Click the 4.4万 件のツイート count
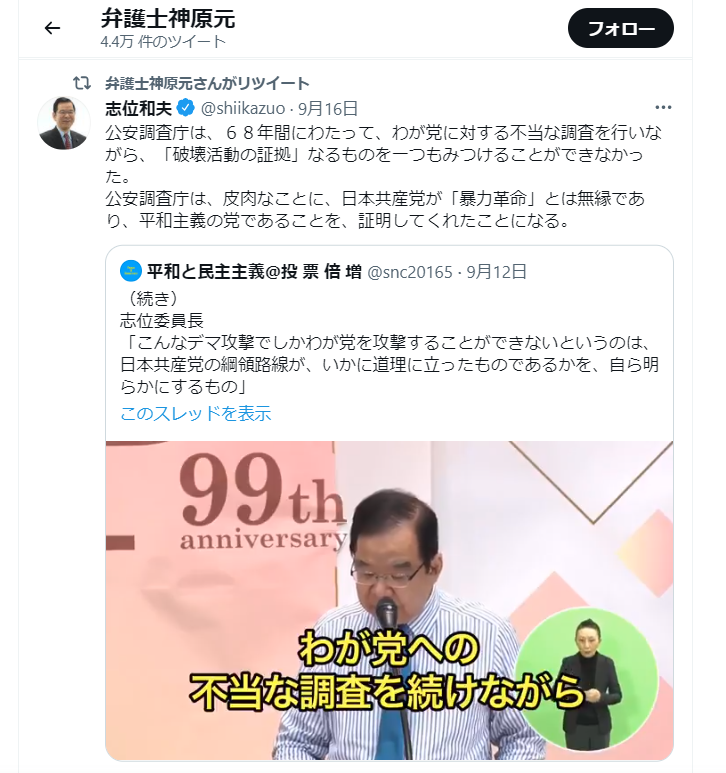The width and height of the screenshot is (726, 773). click(x=163, y=42)
